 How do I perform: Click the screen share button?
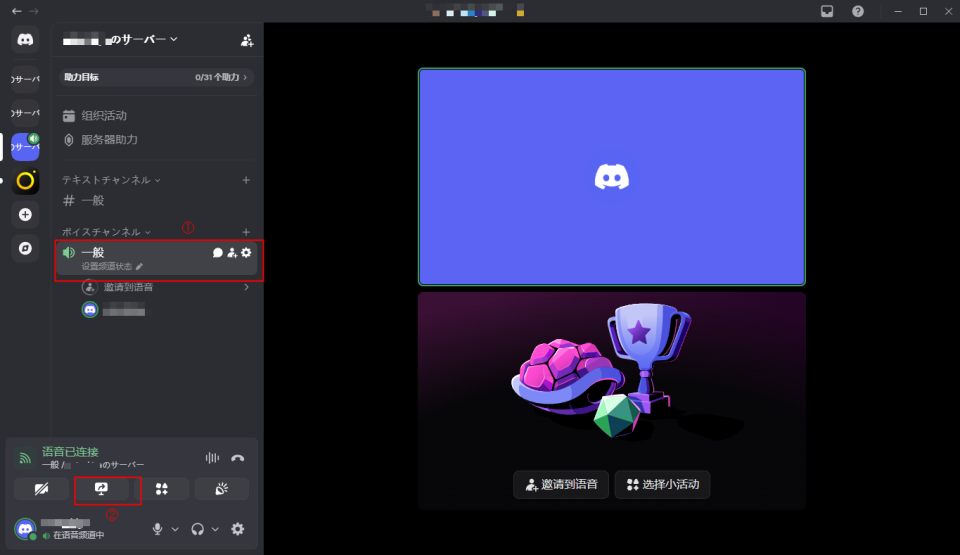point(102,489)
